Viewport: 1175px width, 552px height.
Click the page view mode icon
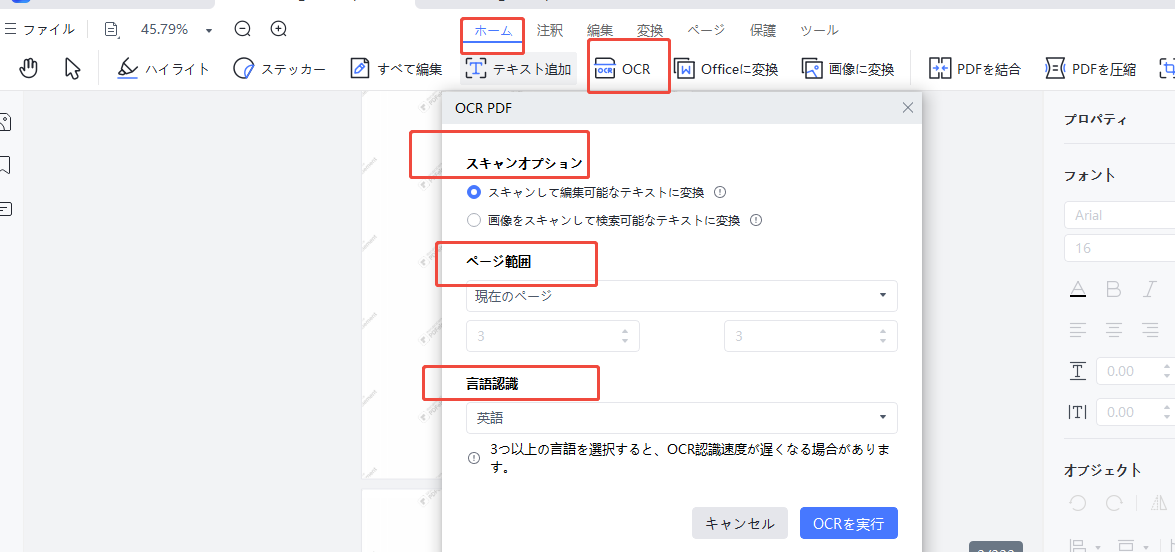112,30
